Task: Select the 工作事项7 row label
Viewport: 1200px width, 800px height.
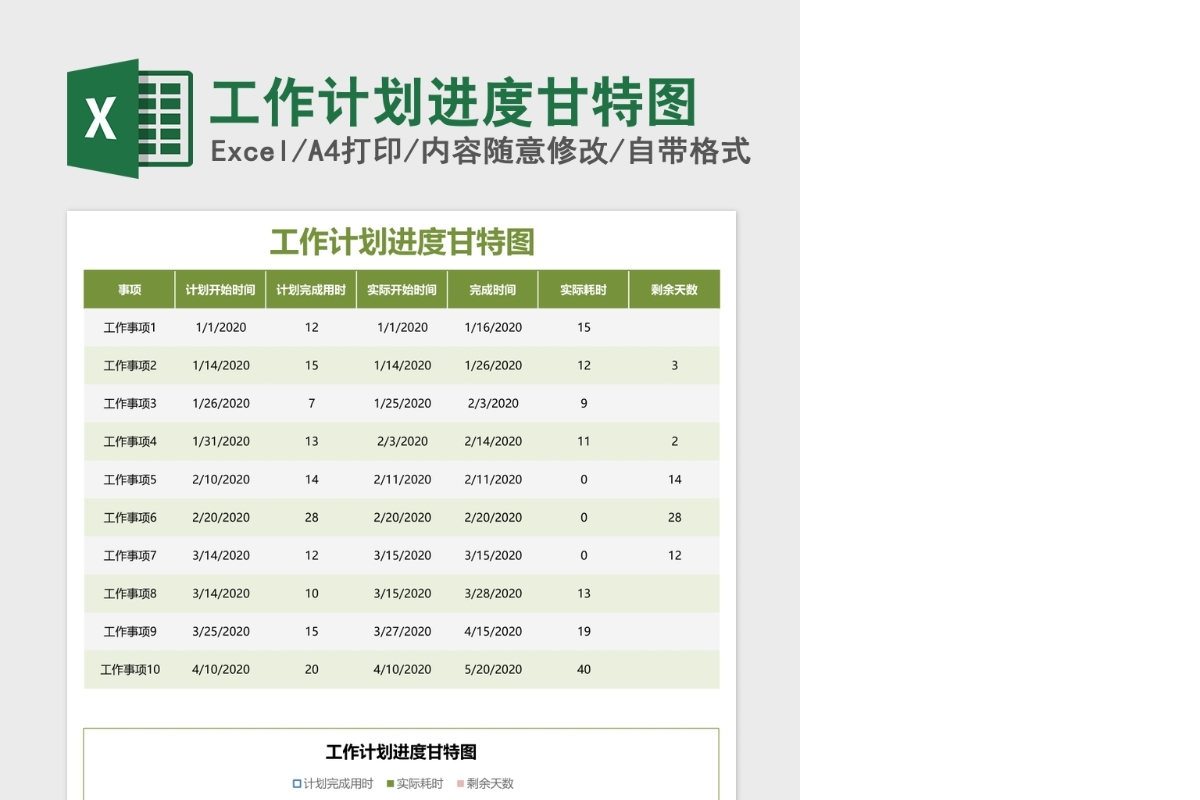Action: (x=130, y=555)
